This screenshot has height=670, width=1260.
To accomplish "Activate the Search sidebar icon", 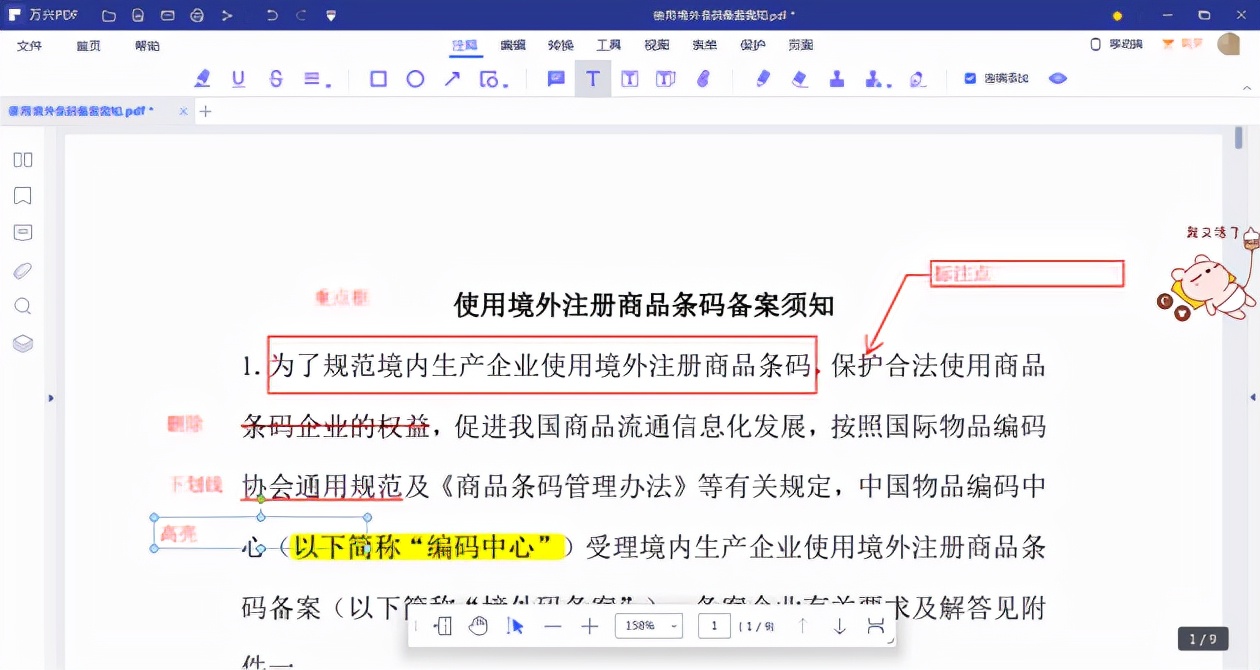I will point(22,306).
